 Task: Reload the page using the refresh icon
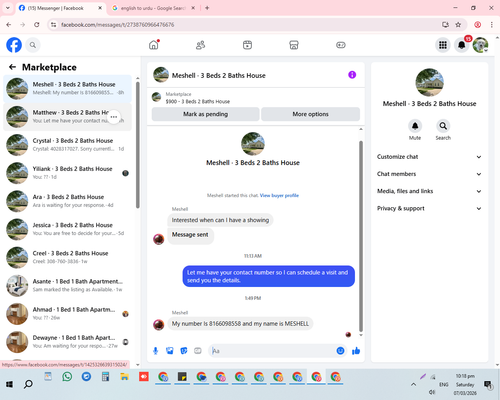pyautogui.click(x=37, y=25)
